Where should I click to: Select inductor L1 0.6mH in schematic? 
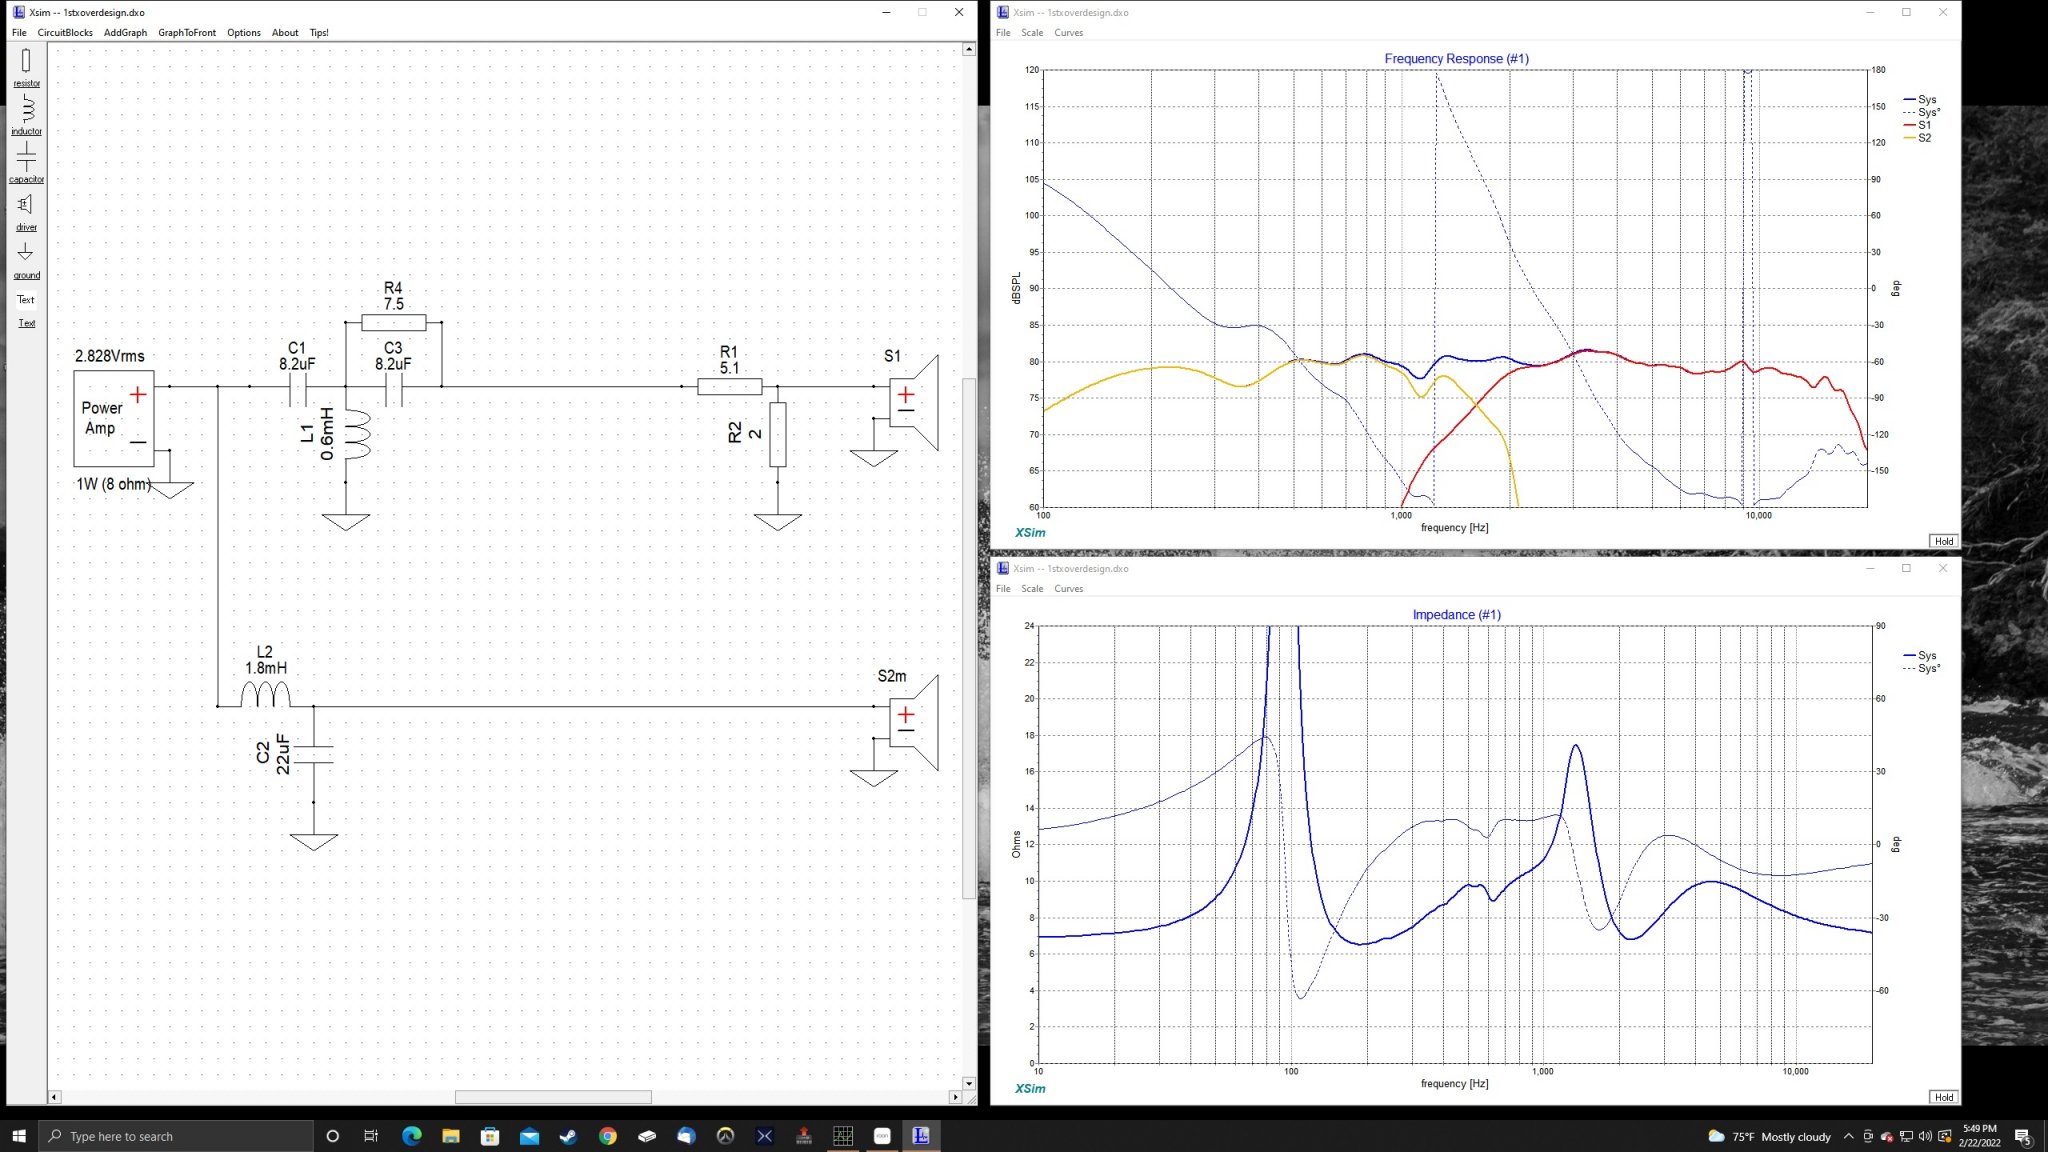356,434
